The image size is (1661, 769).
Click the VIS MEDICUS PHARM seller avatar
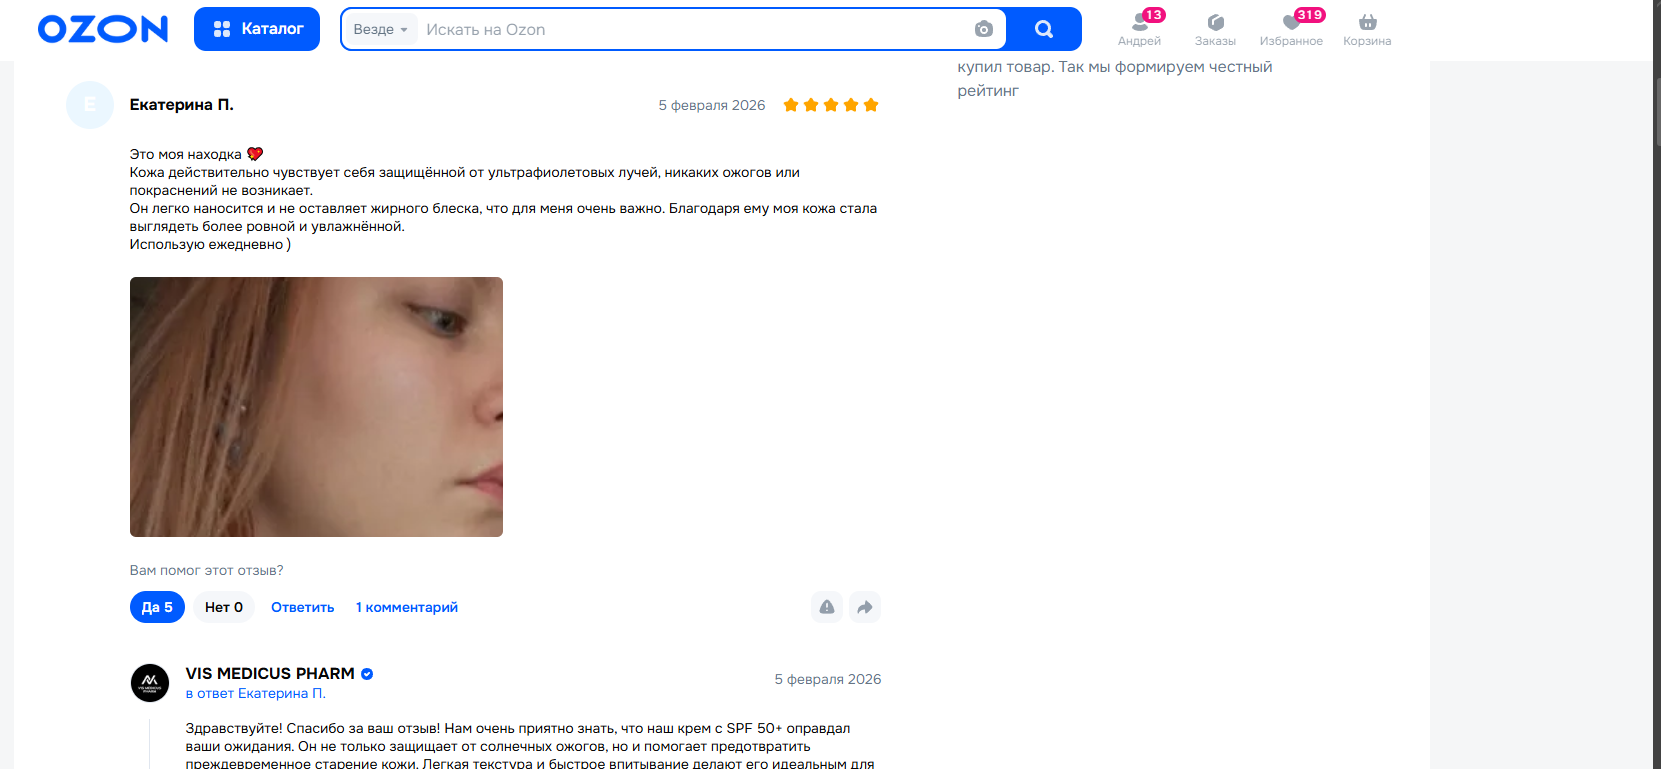150,683
